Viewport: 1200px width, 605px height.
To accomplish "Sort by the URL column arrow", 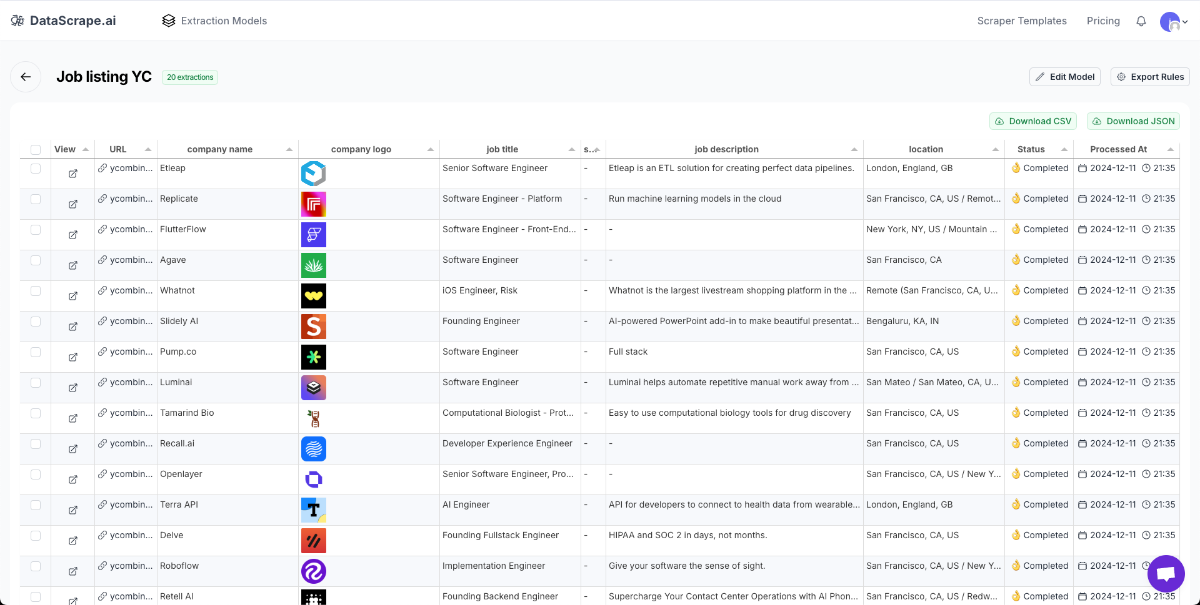I will coord(148,149).
